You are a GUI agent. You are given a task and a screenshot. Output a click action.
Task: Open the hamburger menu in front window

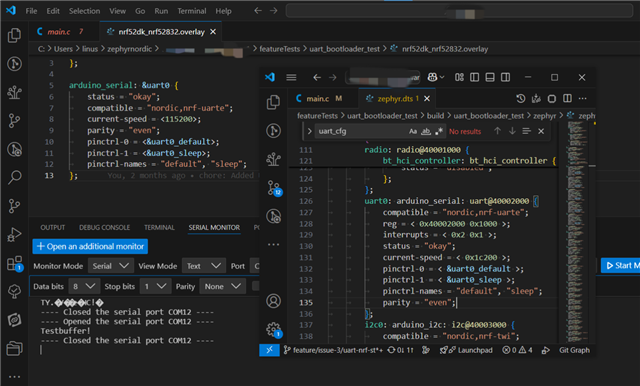pos(291,77)
